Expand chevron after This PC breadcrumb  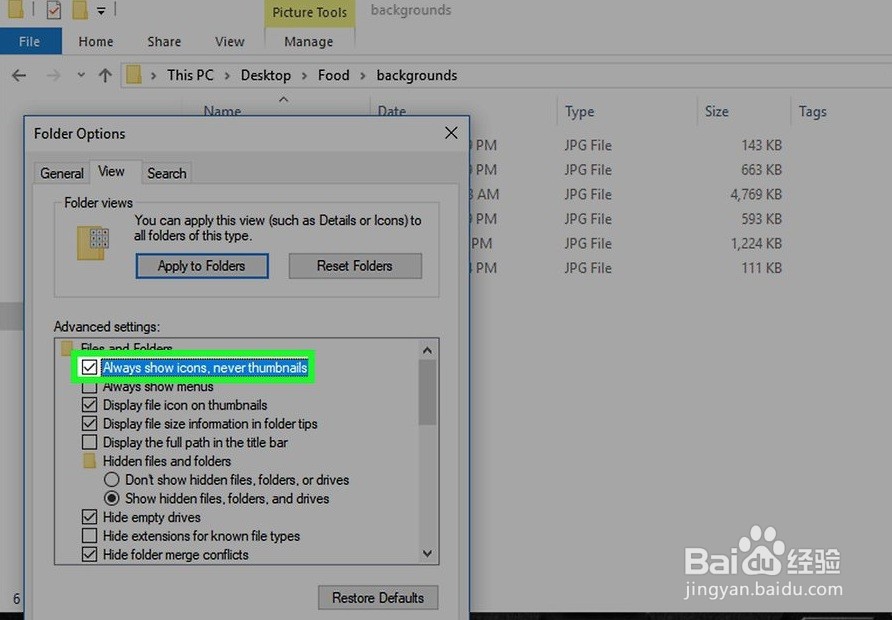(227, 76)
